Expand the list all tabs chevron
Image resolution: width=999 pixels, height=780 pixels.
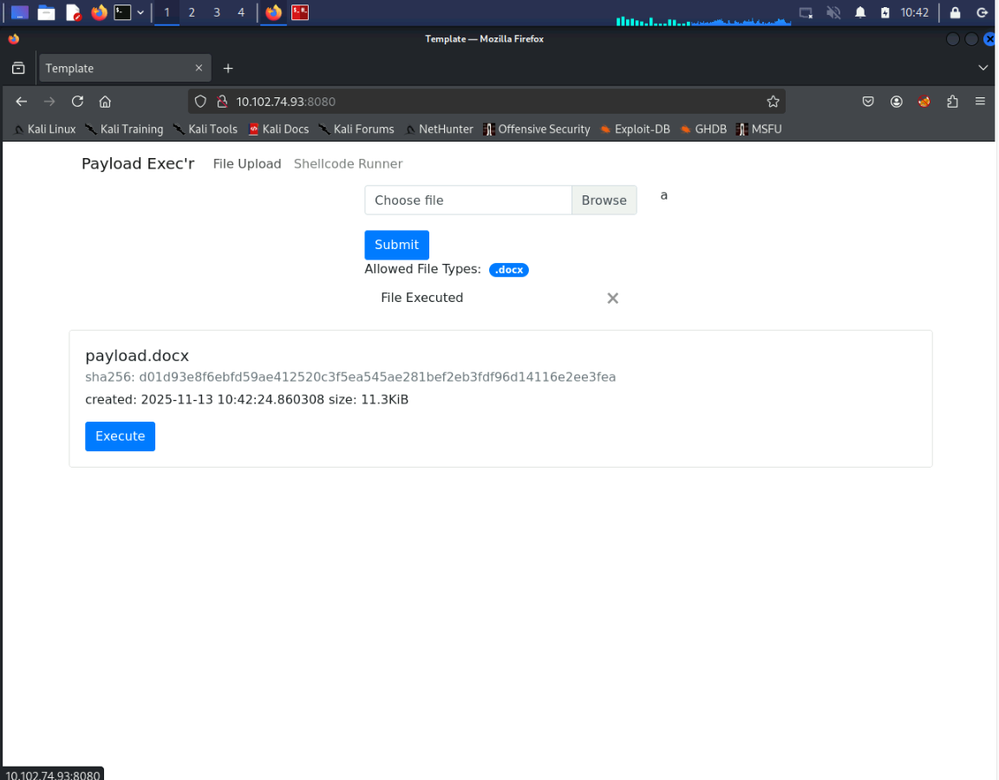(x=983, y=68)
